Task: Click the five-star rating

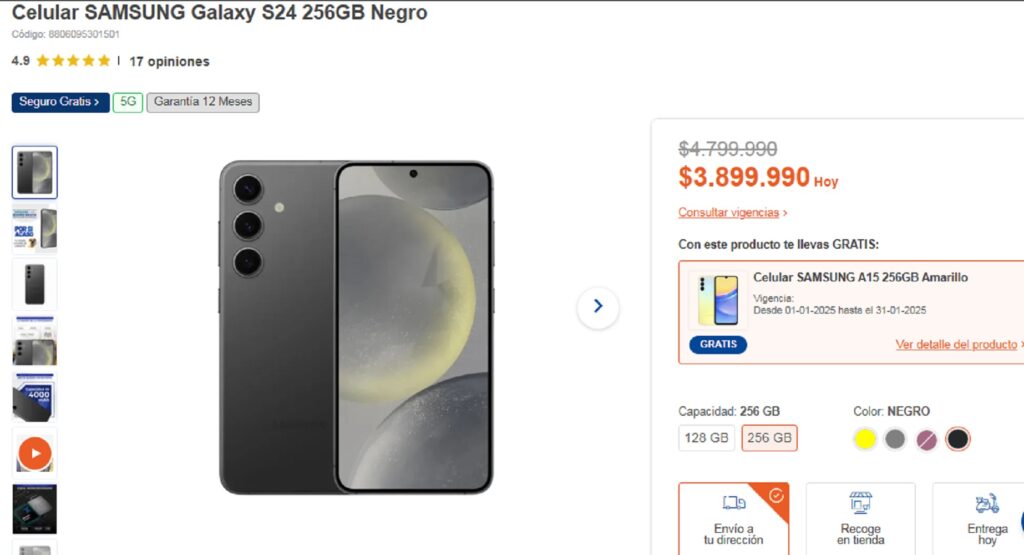Action: coord(73,61)
